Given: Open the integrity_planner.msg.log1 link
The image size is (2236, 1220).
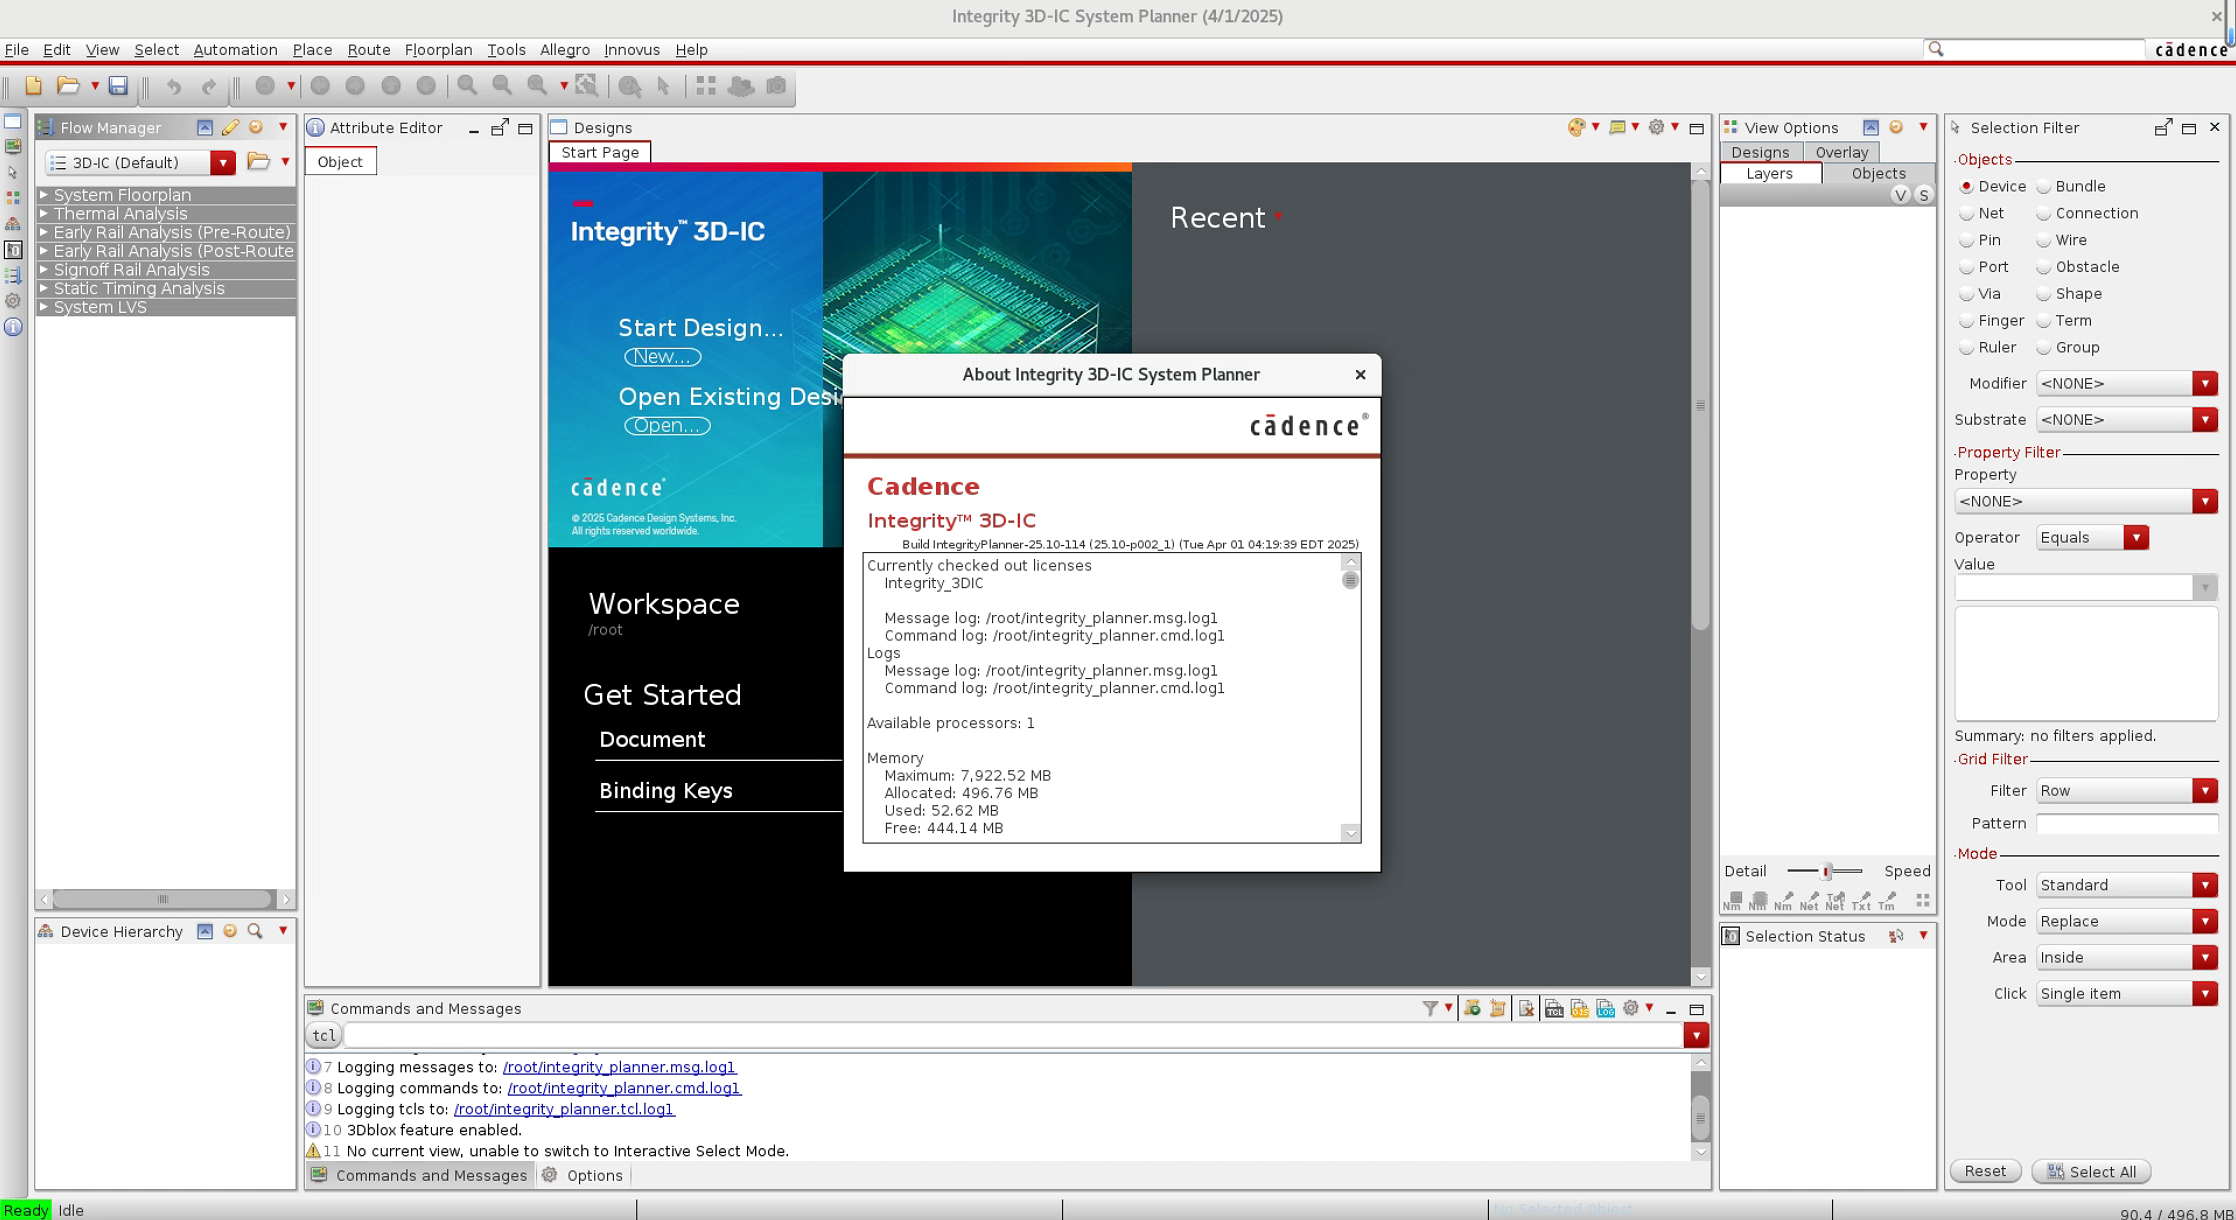Looking at the screenshot, I should 619,1067.
